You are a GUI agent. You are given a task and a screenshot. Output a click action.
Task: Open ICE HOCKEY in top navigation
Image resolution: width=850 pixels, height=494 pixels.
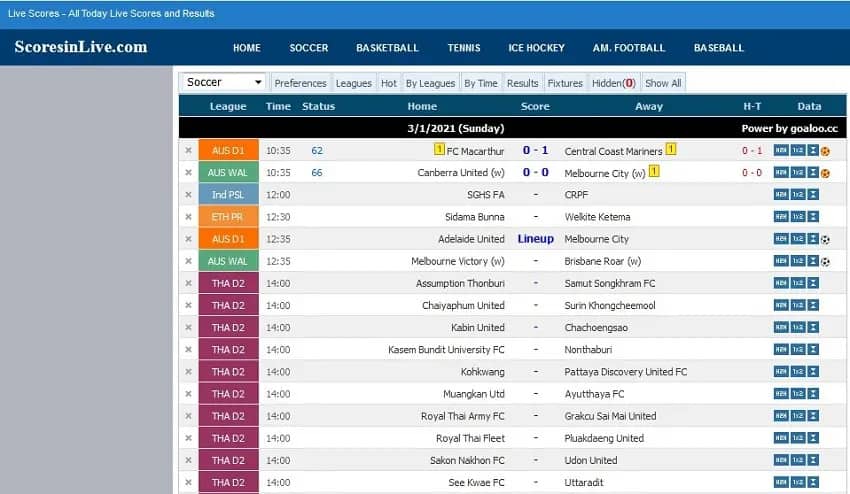(x=536, y=48)
